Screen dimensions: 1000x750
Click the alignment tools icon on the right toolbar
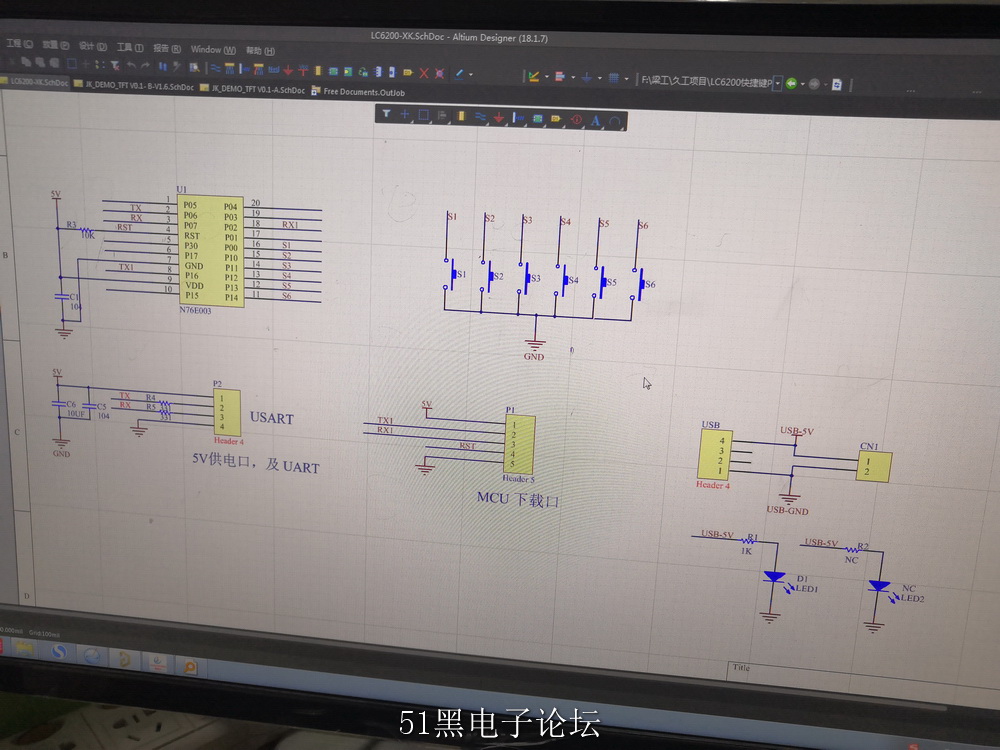[x=560, y=77]
